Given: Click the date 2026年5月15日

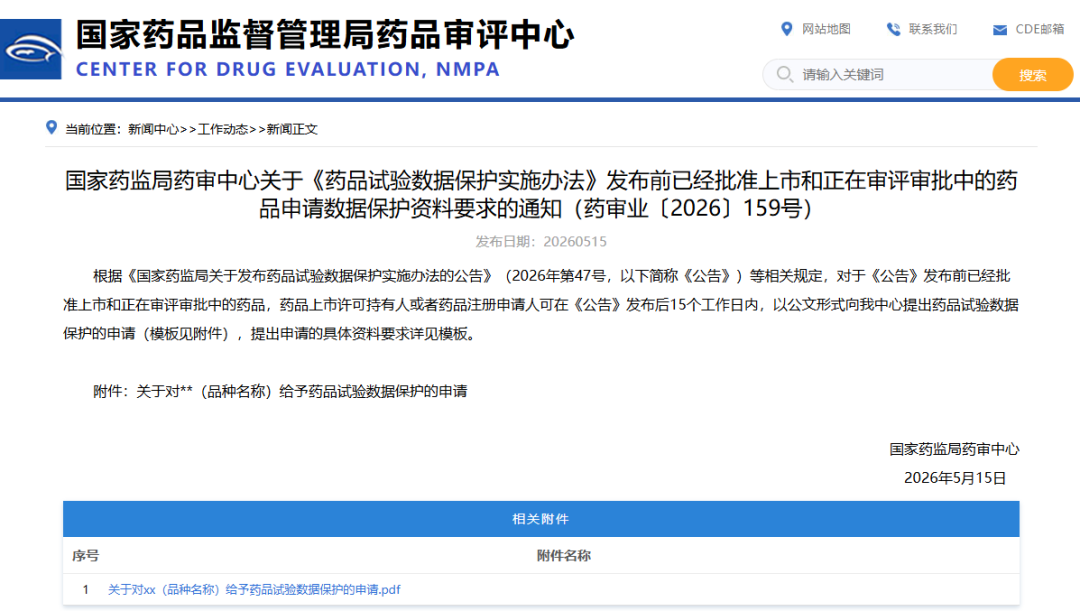Looking at the screenshot, I should 955,478.
